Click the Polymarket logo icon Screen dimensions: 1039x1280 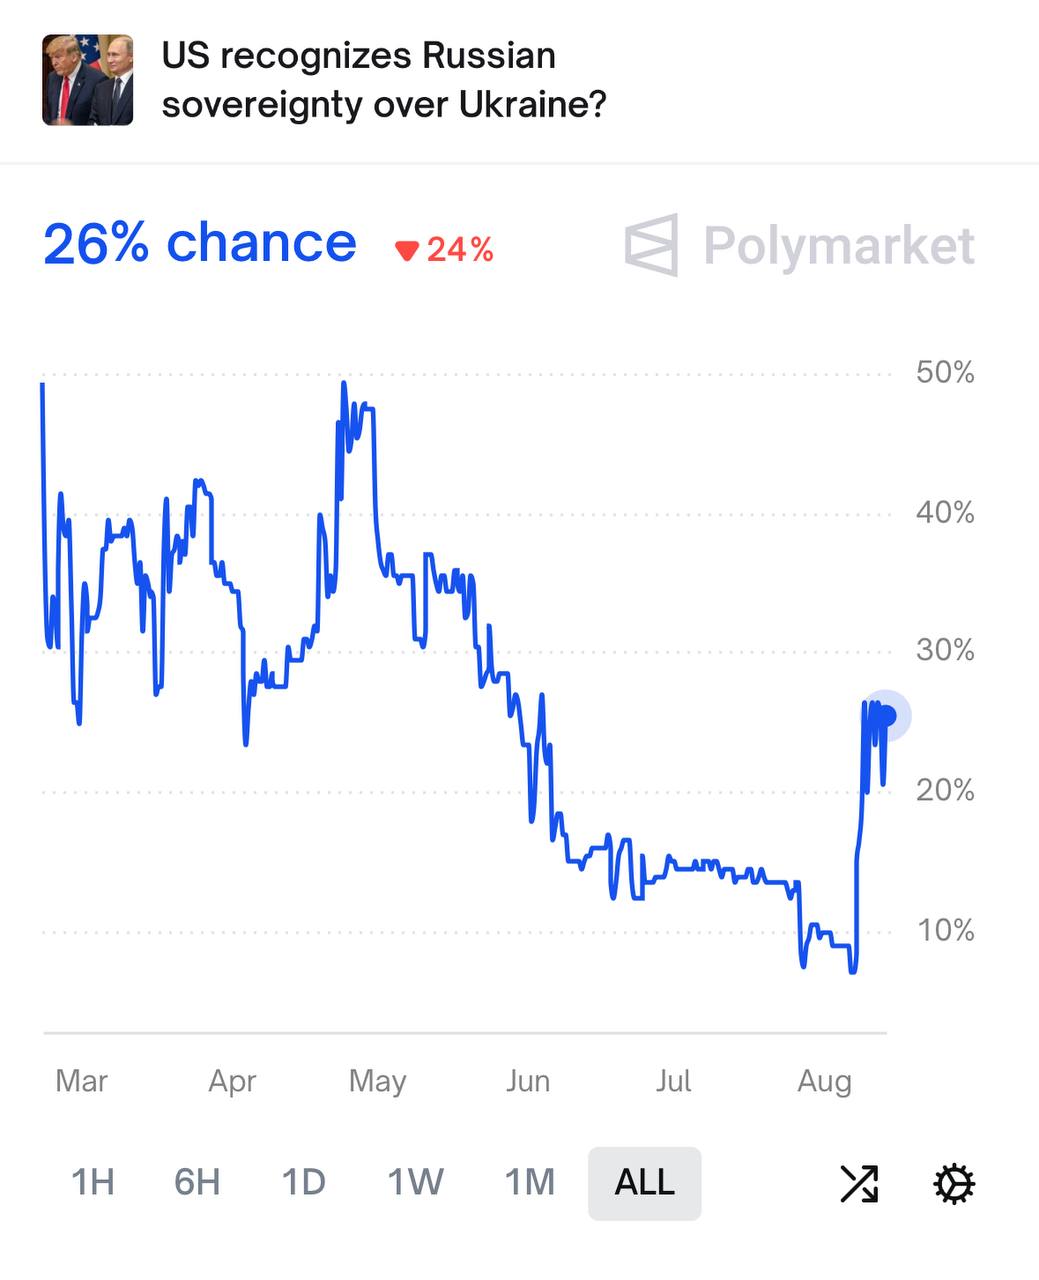(x=651, y=245)
